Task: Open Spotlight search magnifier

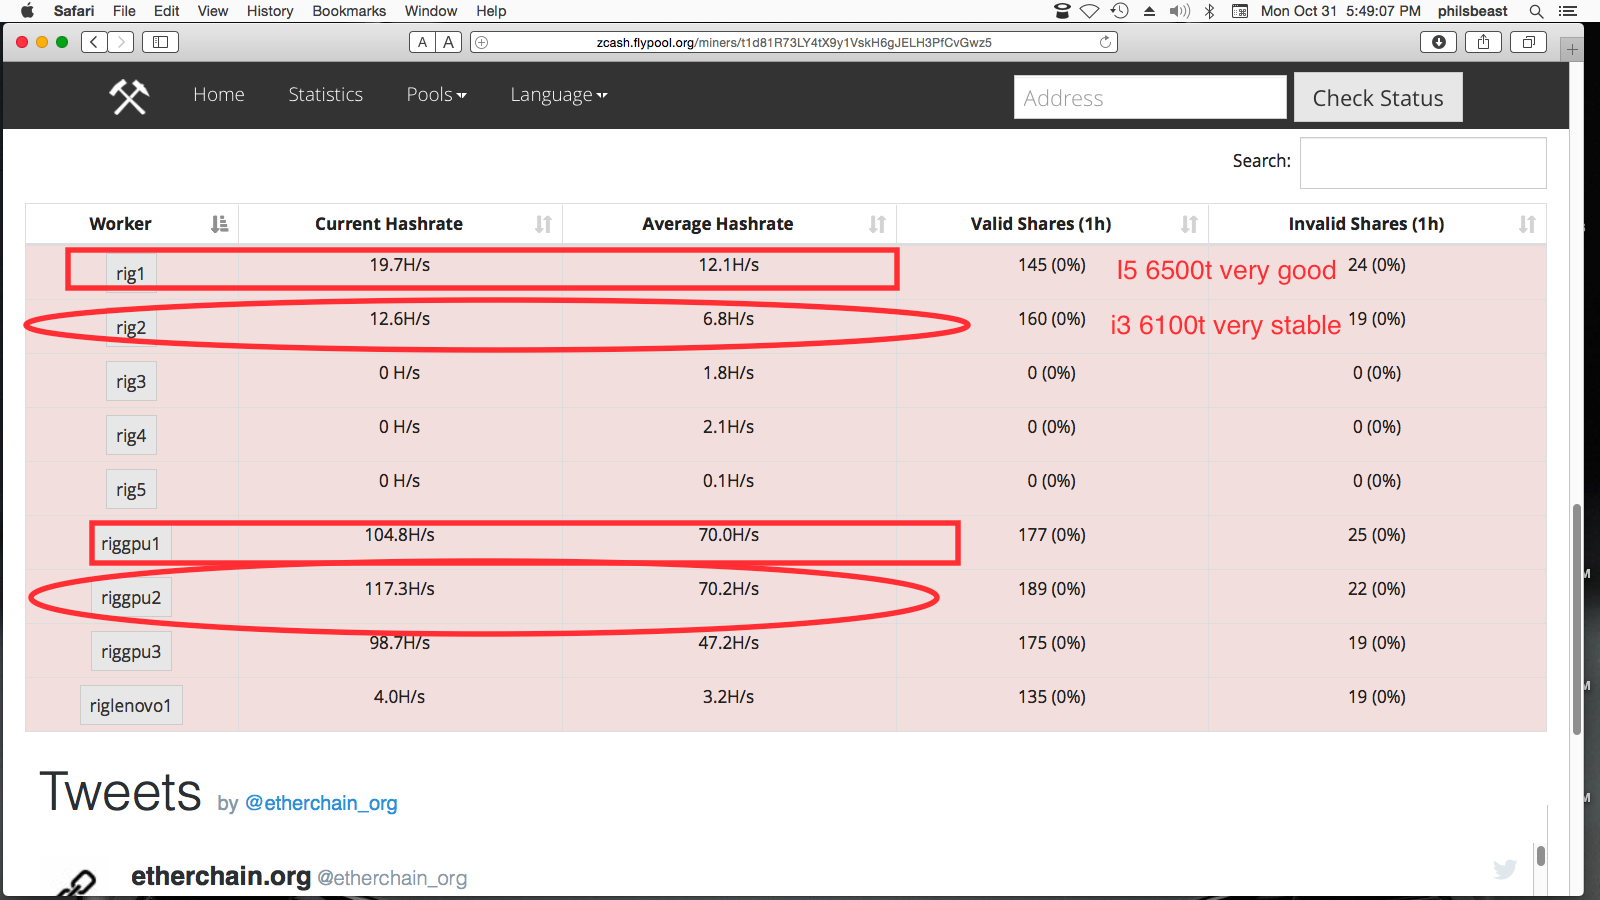Action: click(1536, 11)
